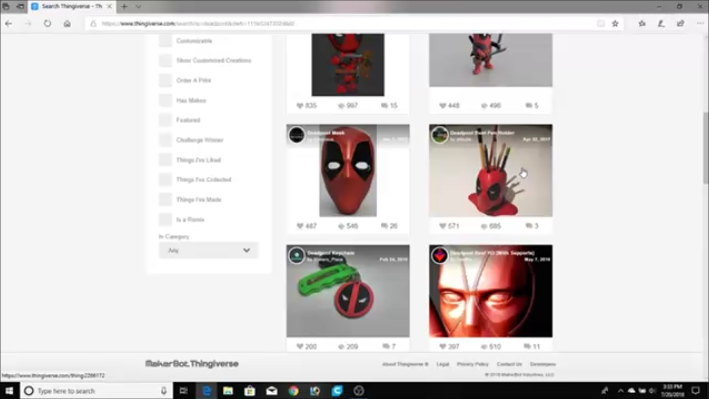Image resolution: width=709 pixels, height=399 pixels.
Task: Open a new tab with plus icon
Action: 124,6
